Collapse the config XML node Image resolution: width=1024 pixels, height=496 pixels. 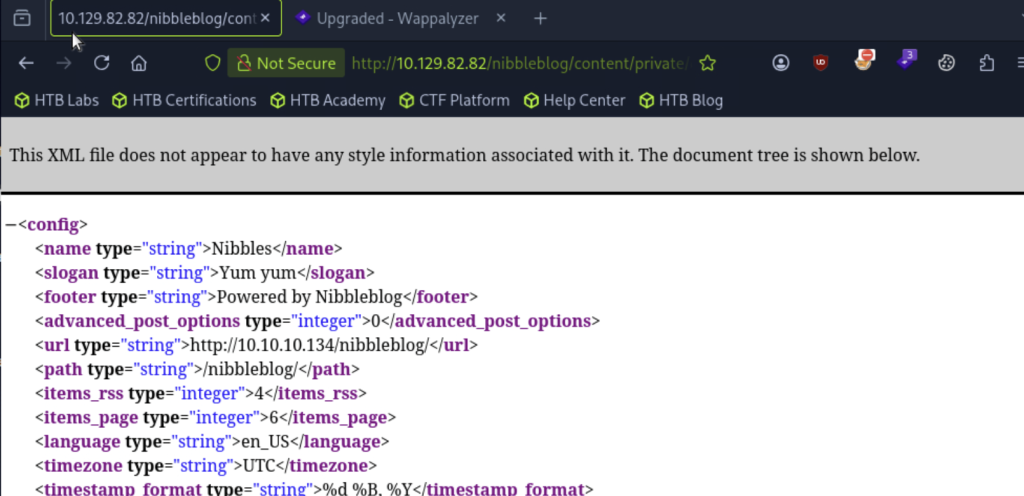click(10, 225)
